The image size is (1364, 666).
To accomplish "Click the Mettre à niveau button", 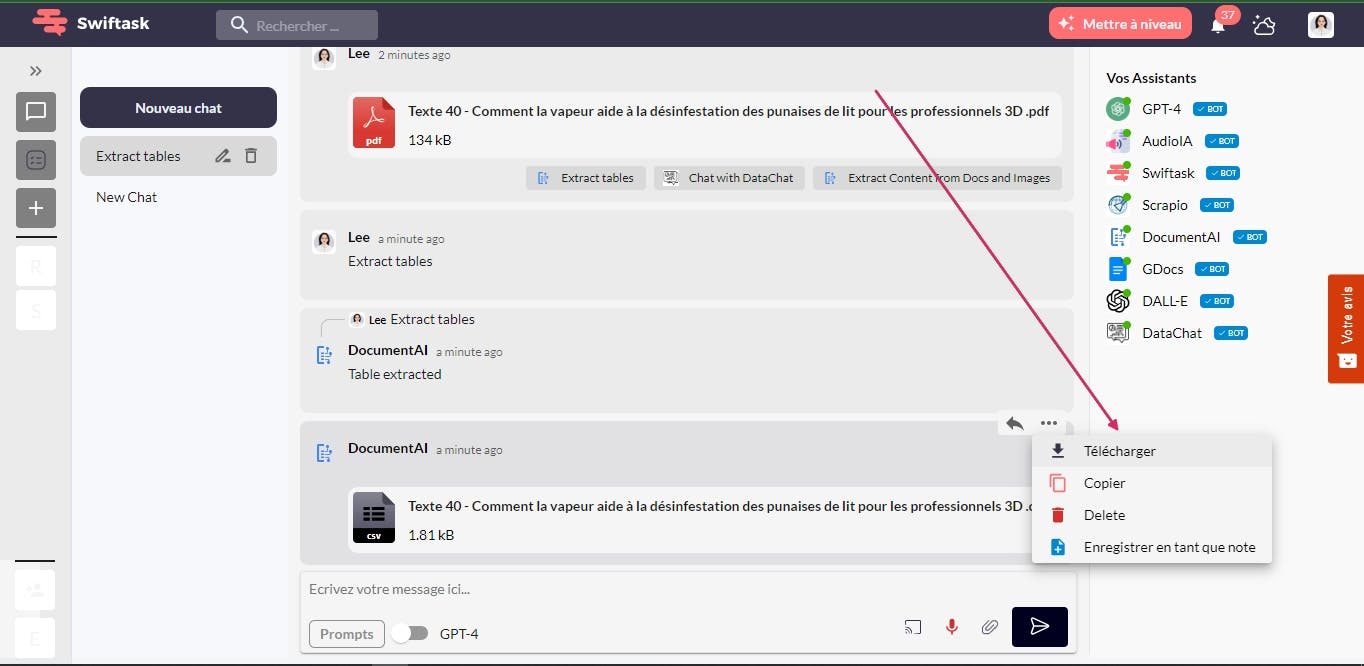I will (x=1120, y=23).
